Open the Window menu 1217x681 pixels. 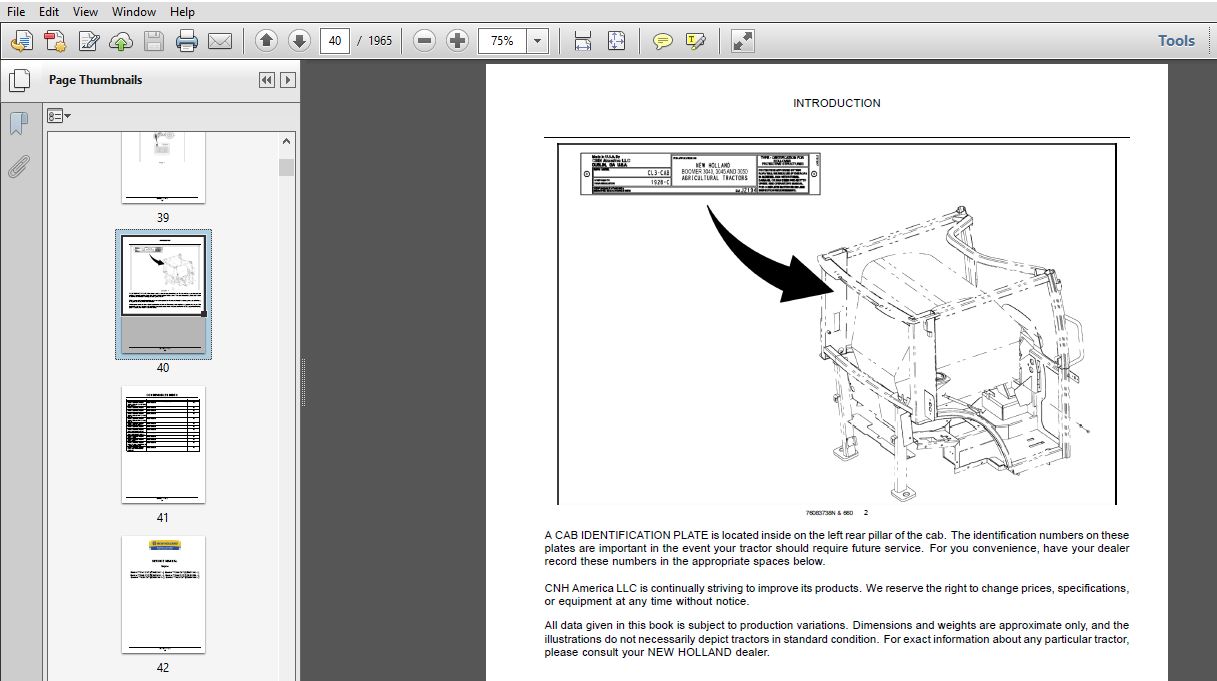click(134, 12)
